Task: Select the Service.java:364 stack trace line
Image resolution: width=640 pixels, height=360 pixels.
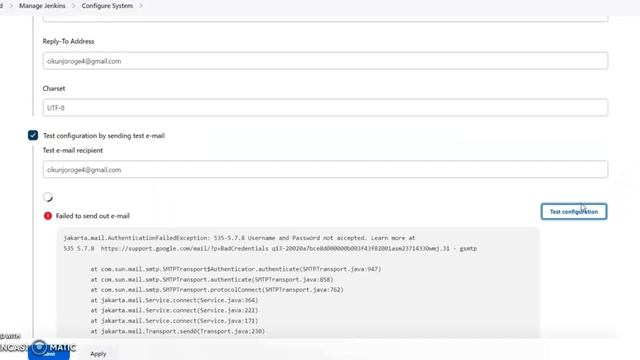Action: point(174,300)
